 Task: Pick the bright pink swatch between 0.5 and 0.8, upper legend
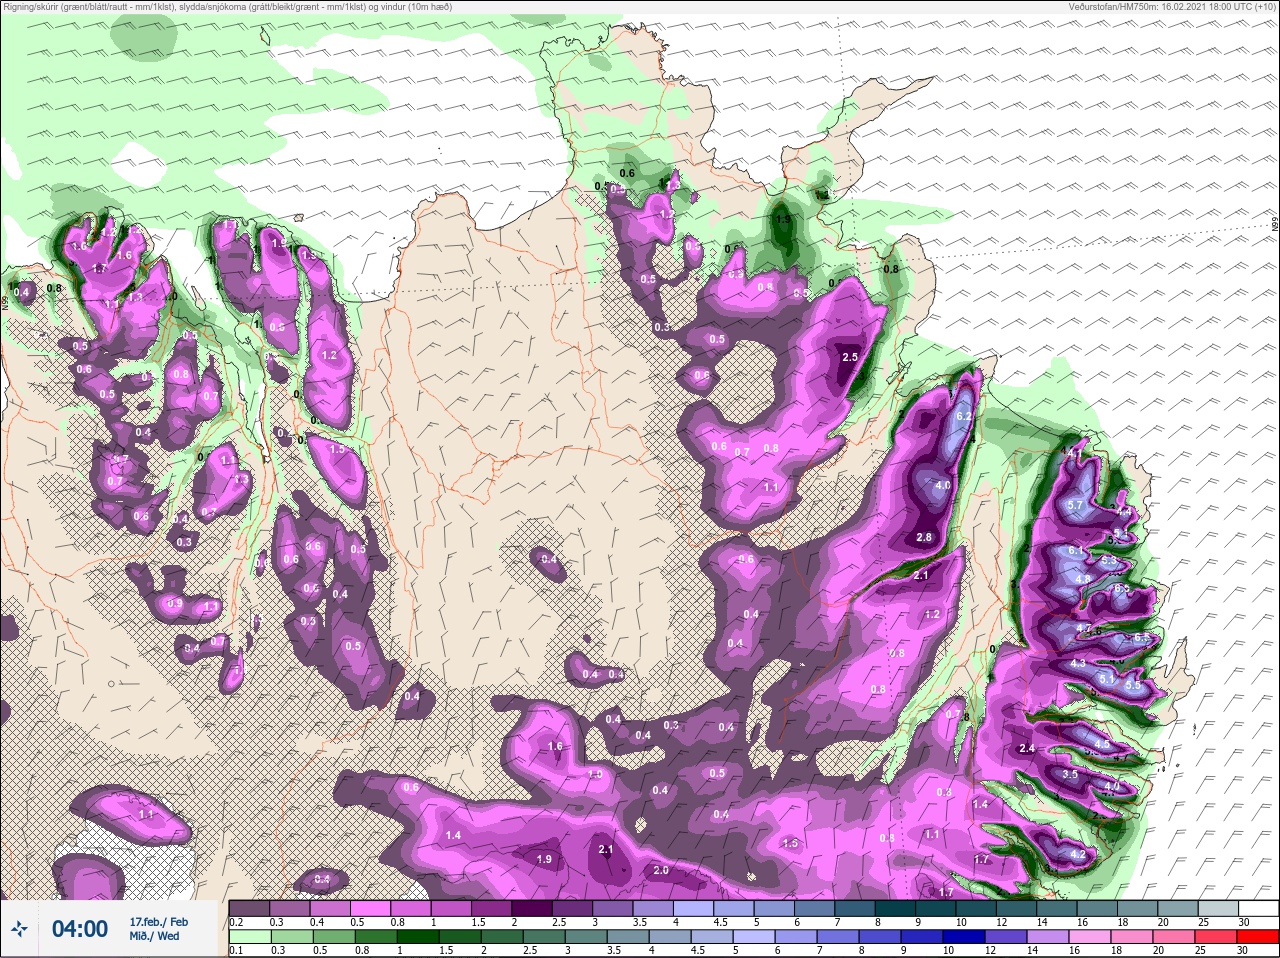[x=372, y=908]
